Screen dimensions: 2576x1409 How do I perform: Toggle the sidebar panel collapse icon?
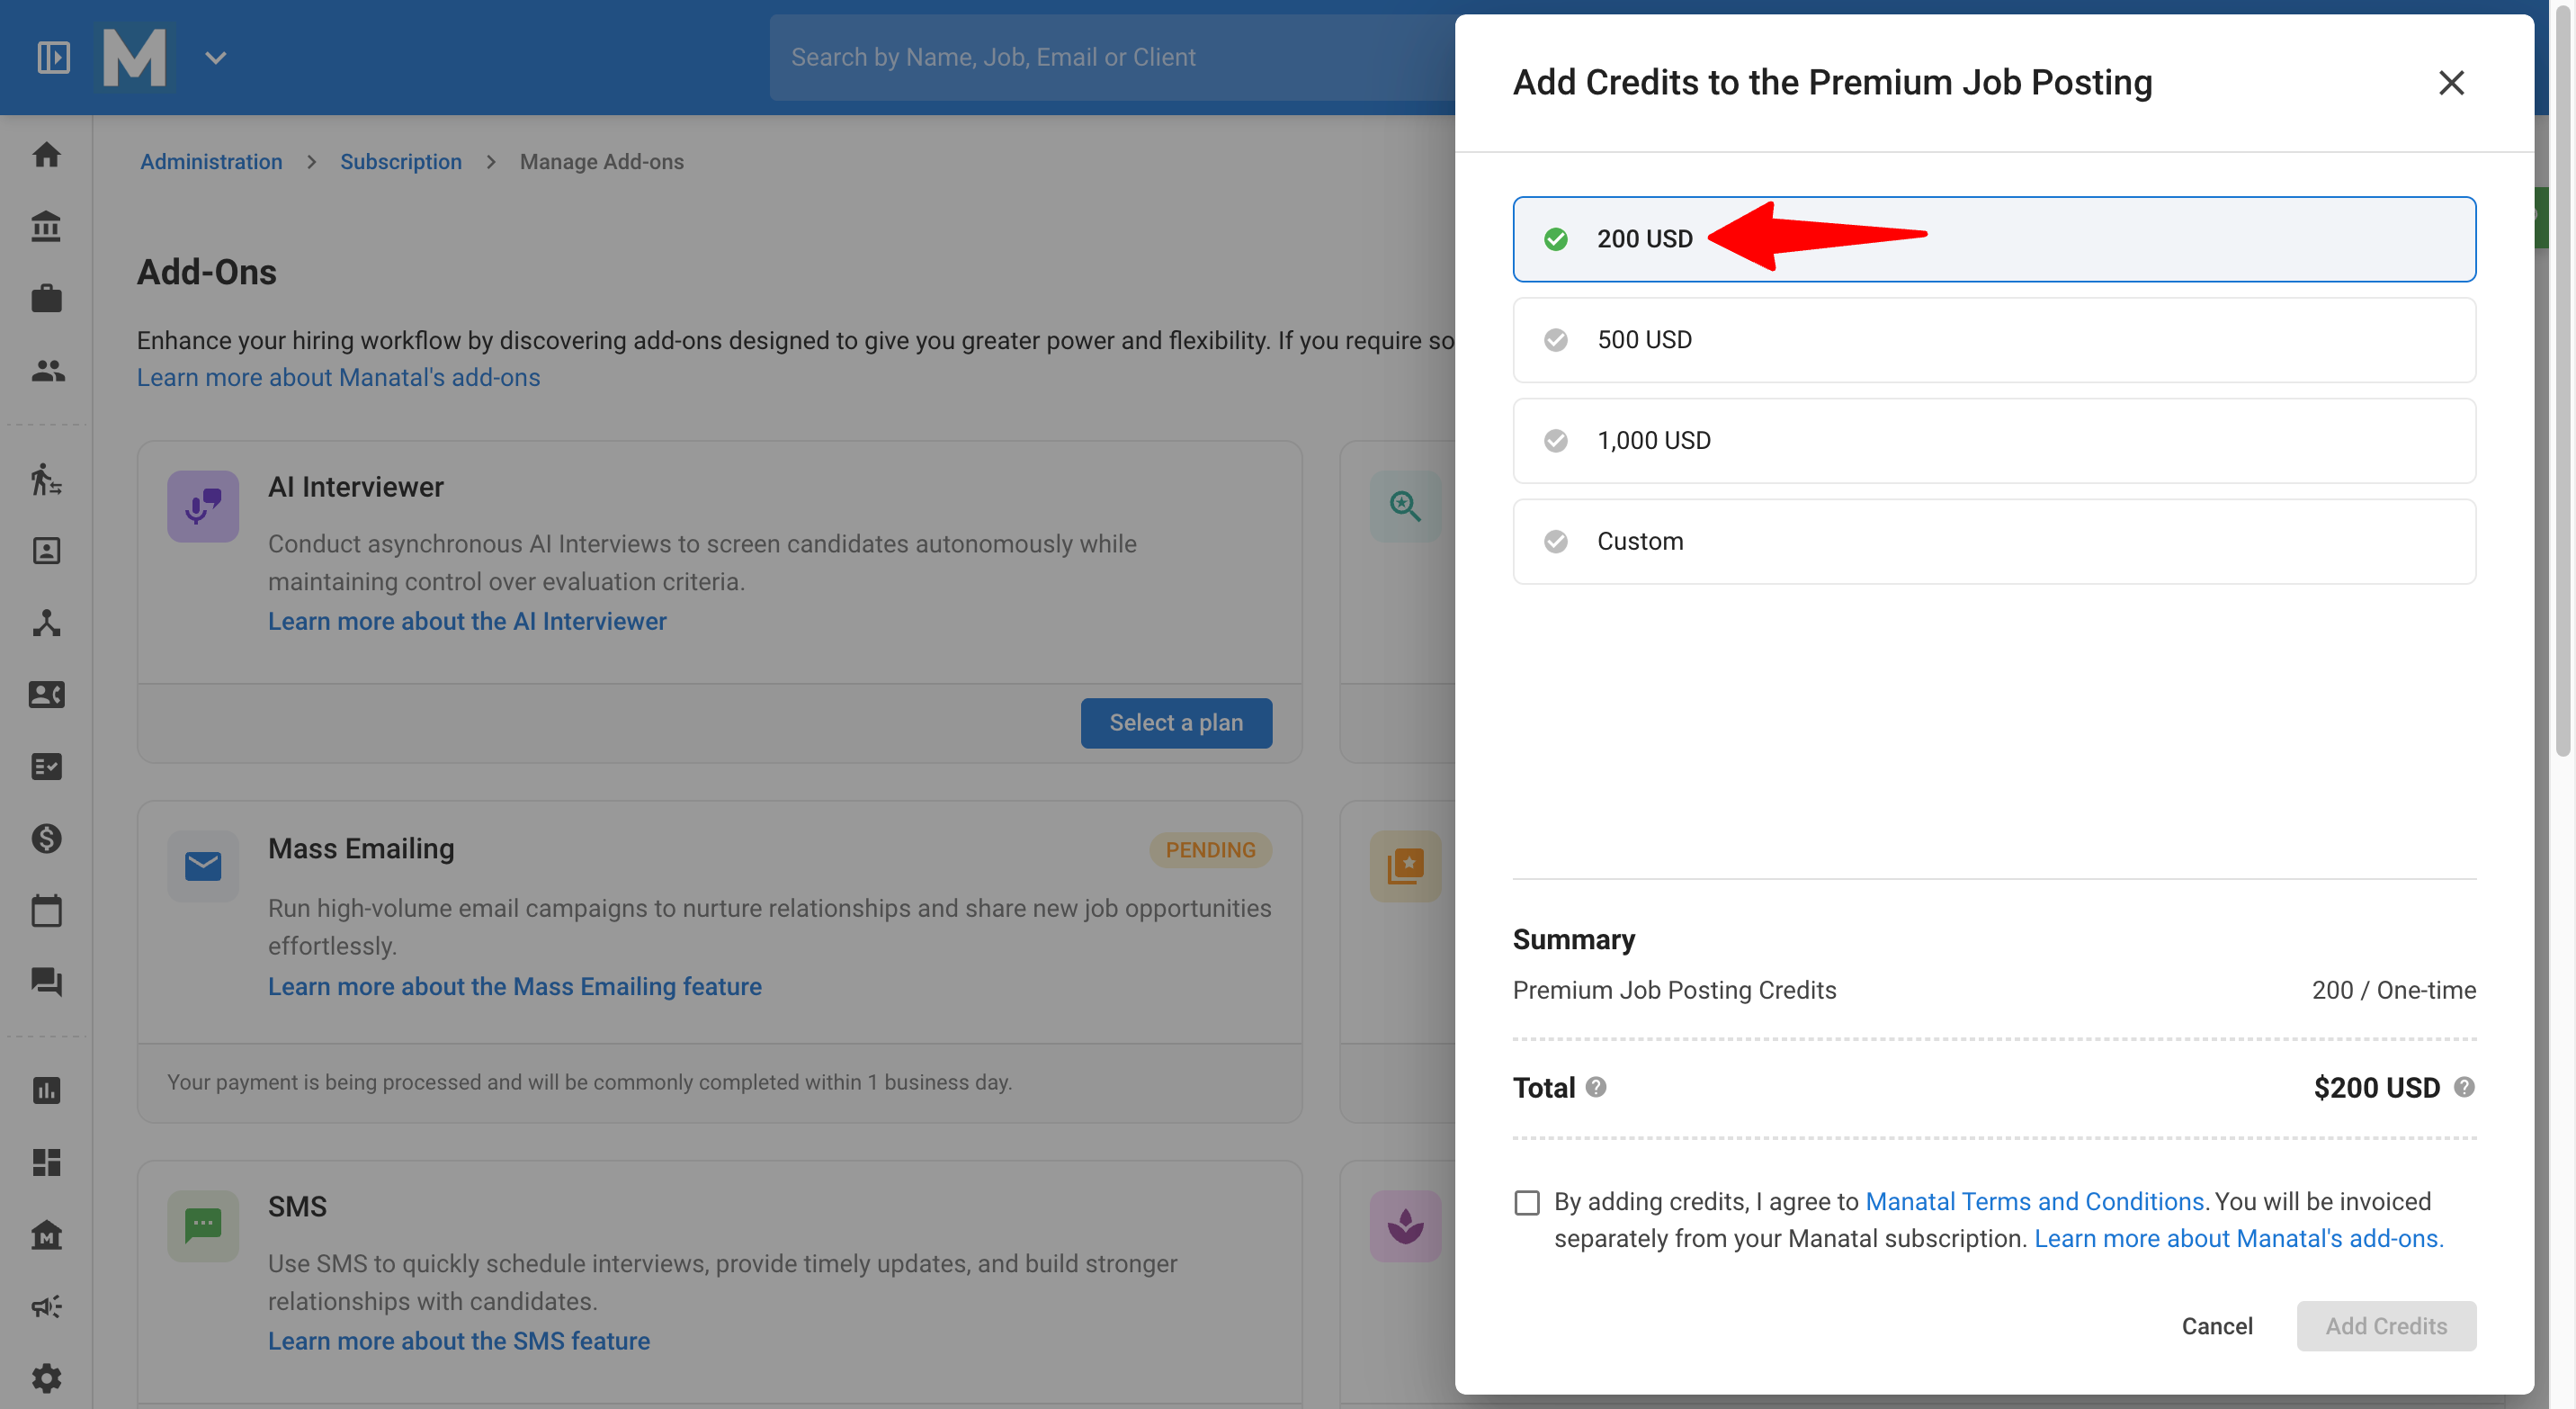point(54,57)
